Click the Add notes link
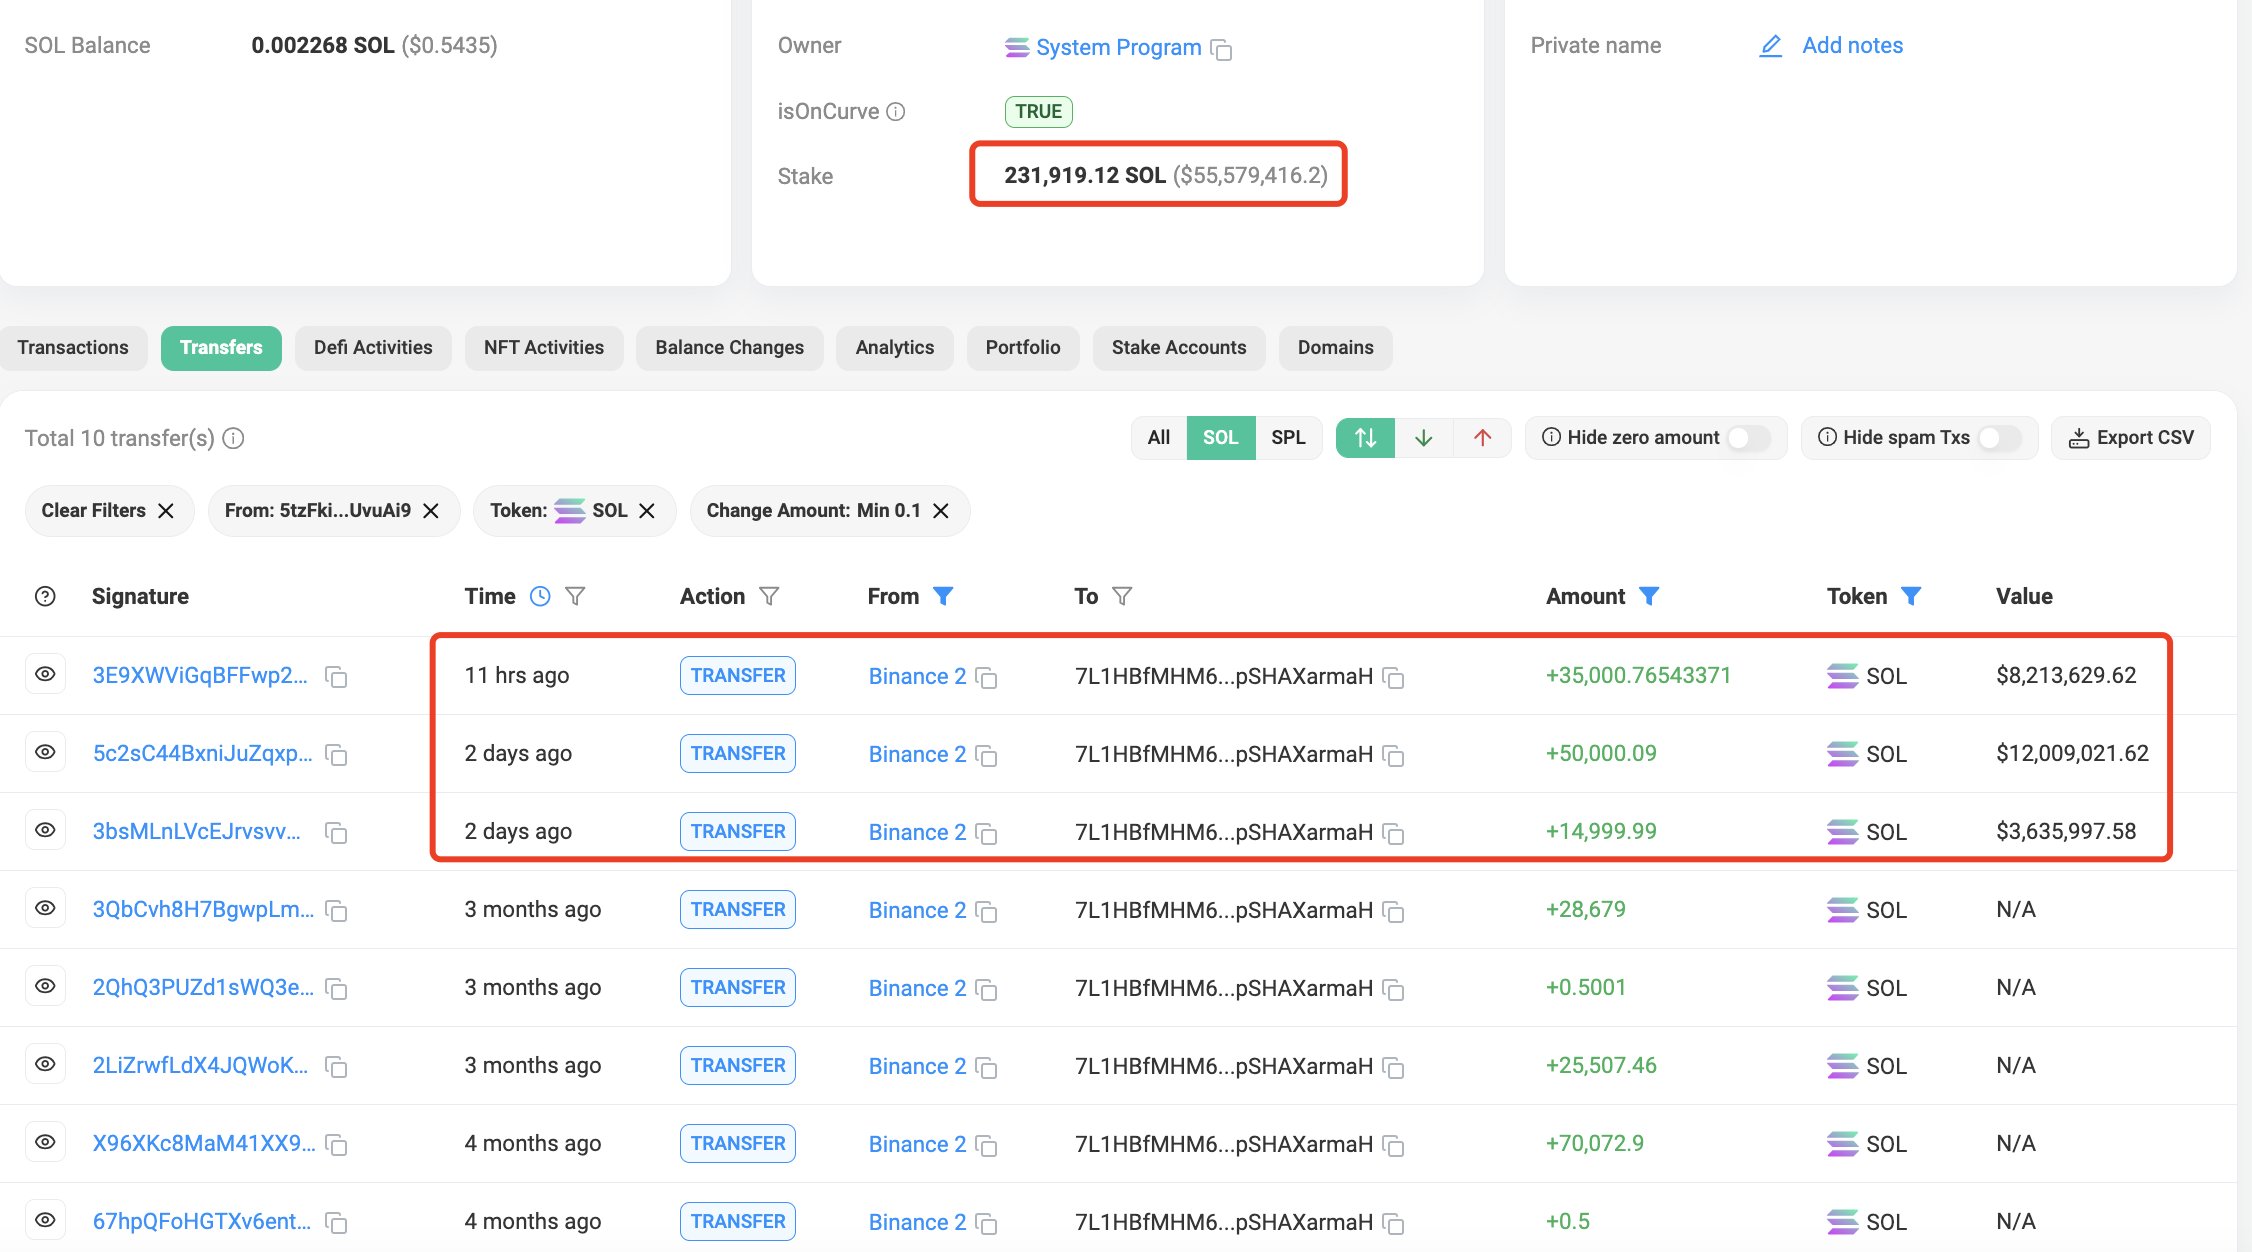The image size is (2252, 1252). tap(1852, 45)
